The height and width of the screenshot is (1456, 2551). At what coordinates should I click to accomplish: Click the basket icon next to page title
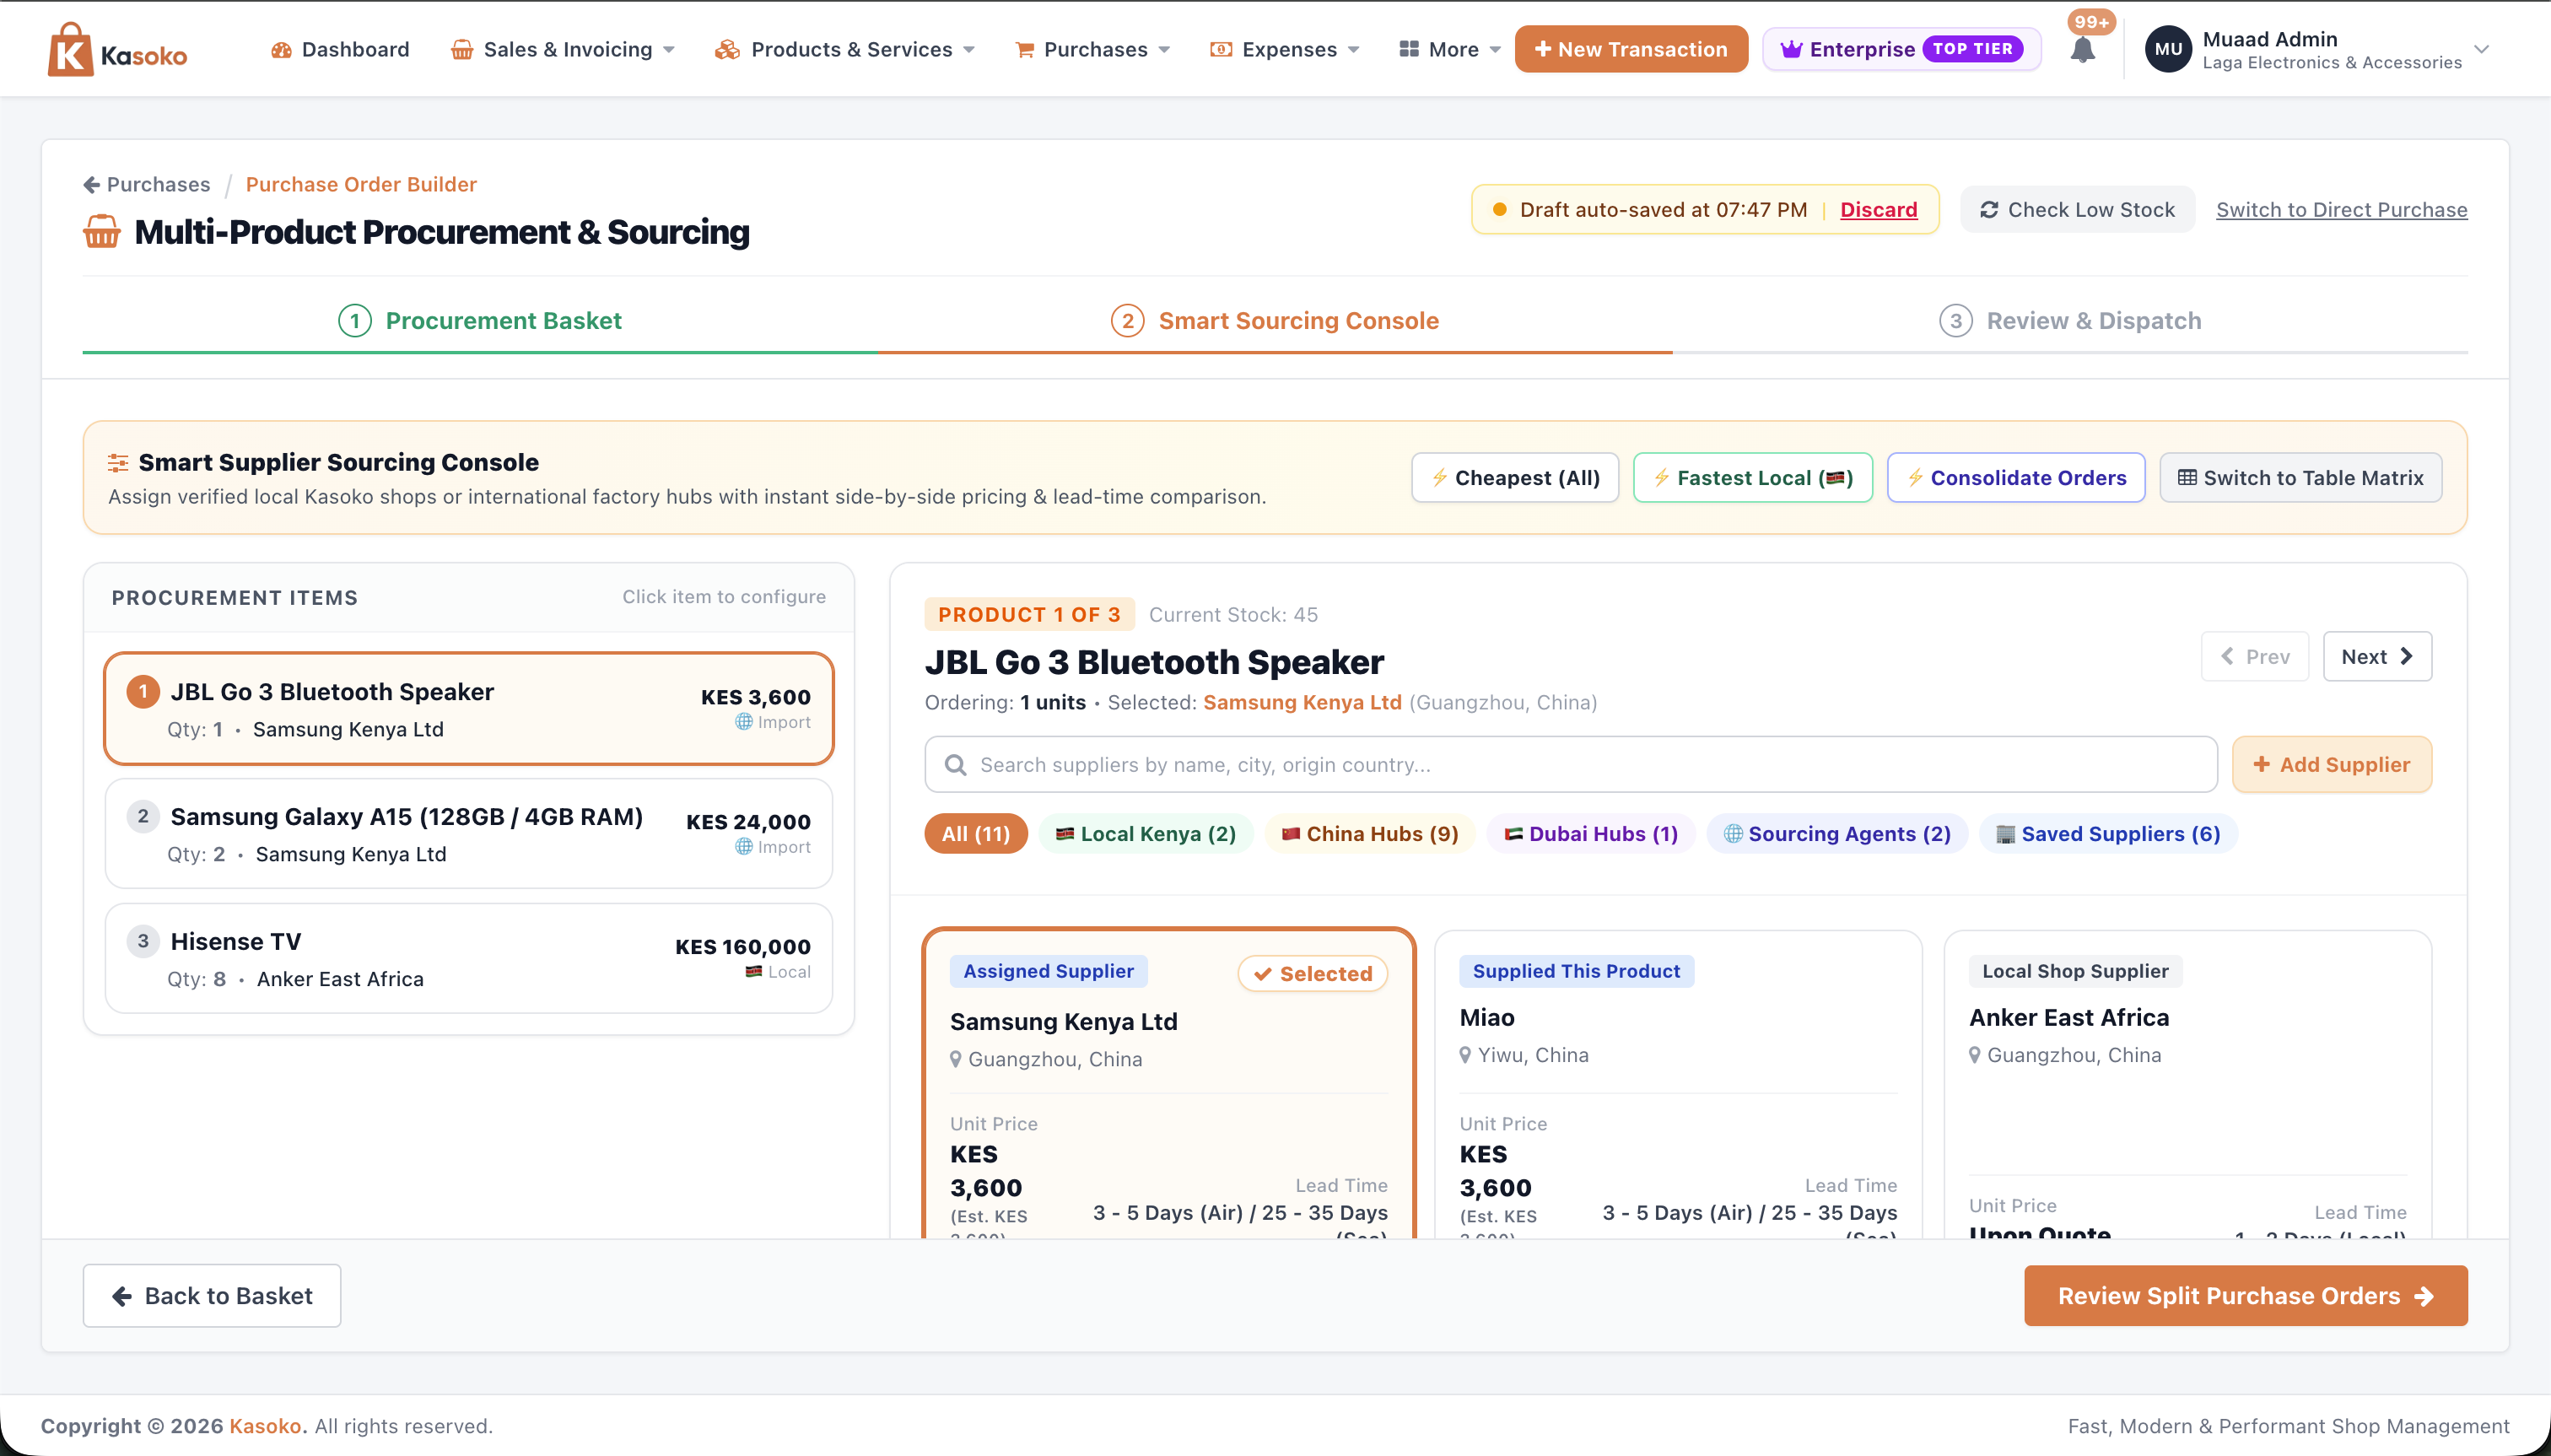click(x=102, y=232)
